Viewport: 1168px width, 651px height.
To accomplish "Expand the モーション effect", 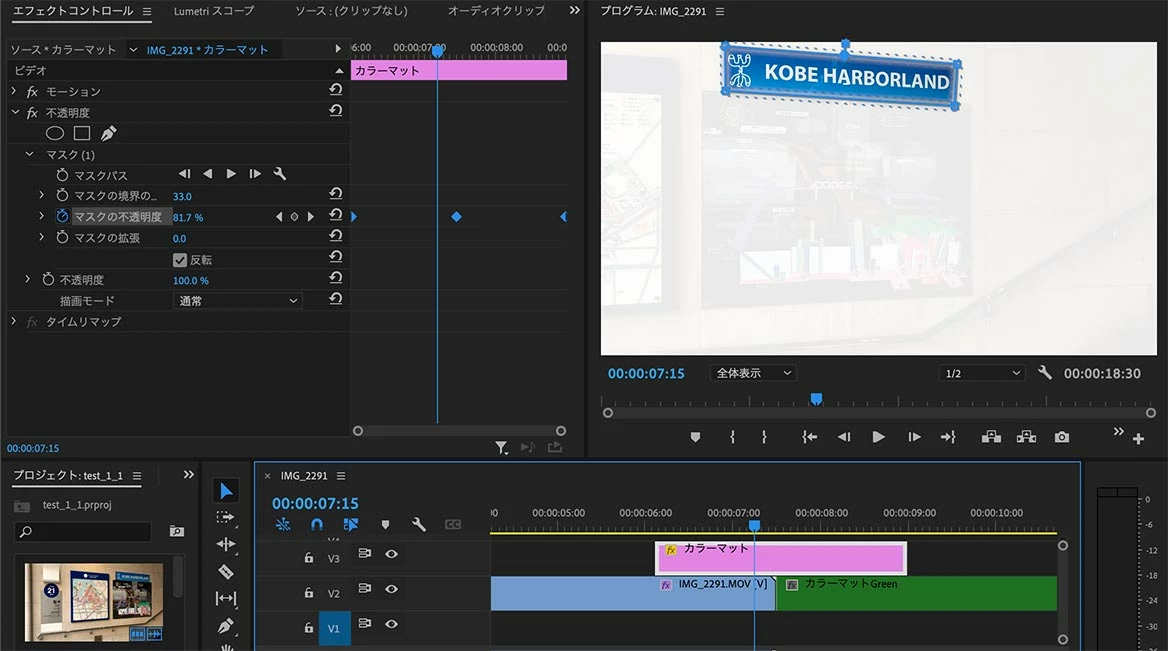I will click(x=13, y=91).
